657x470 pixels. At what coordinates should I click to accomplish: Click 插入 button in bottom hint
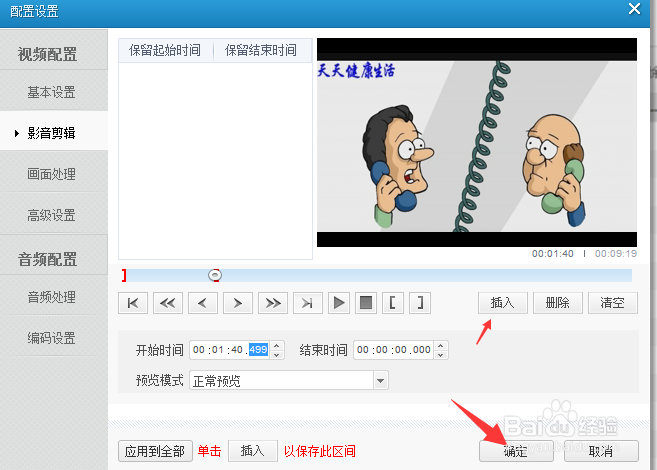[253, 451]
